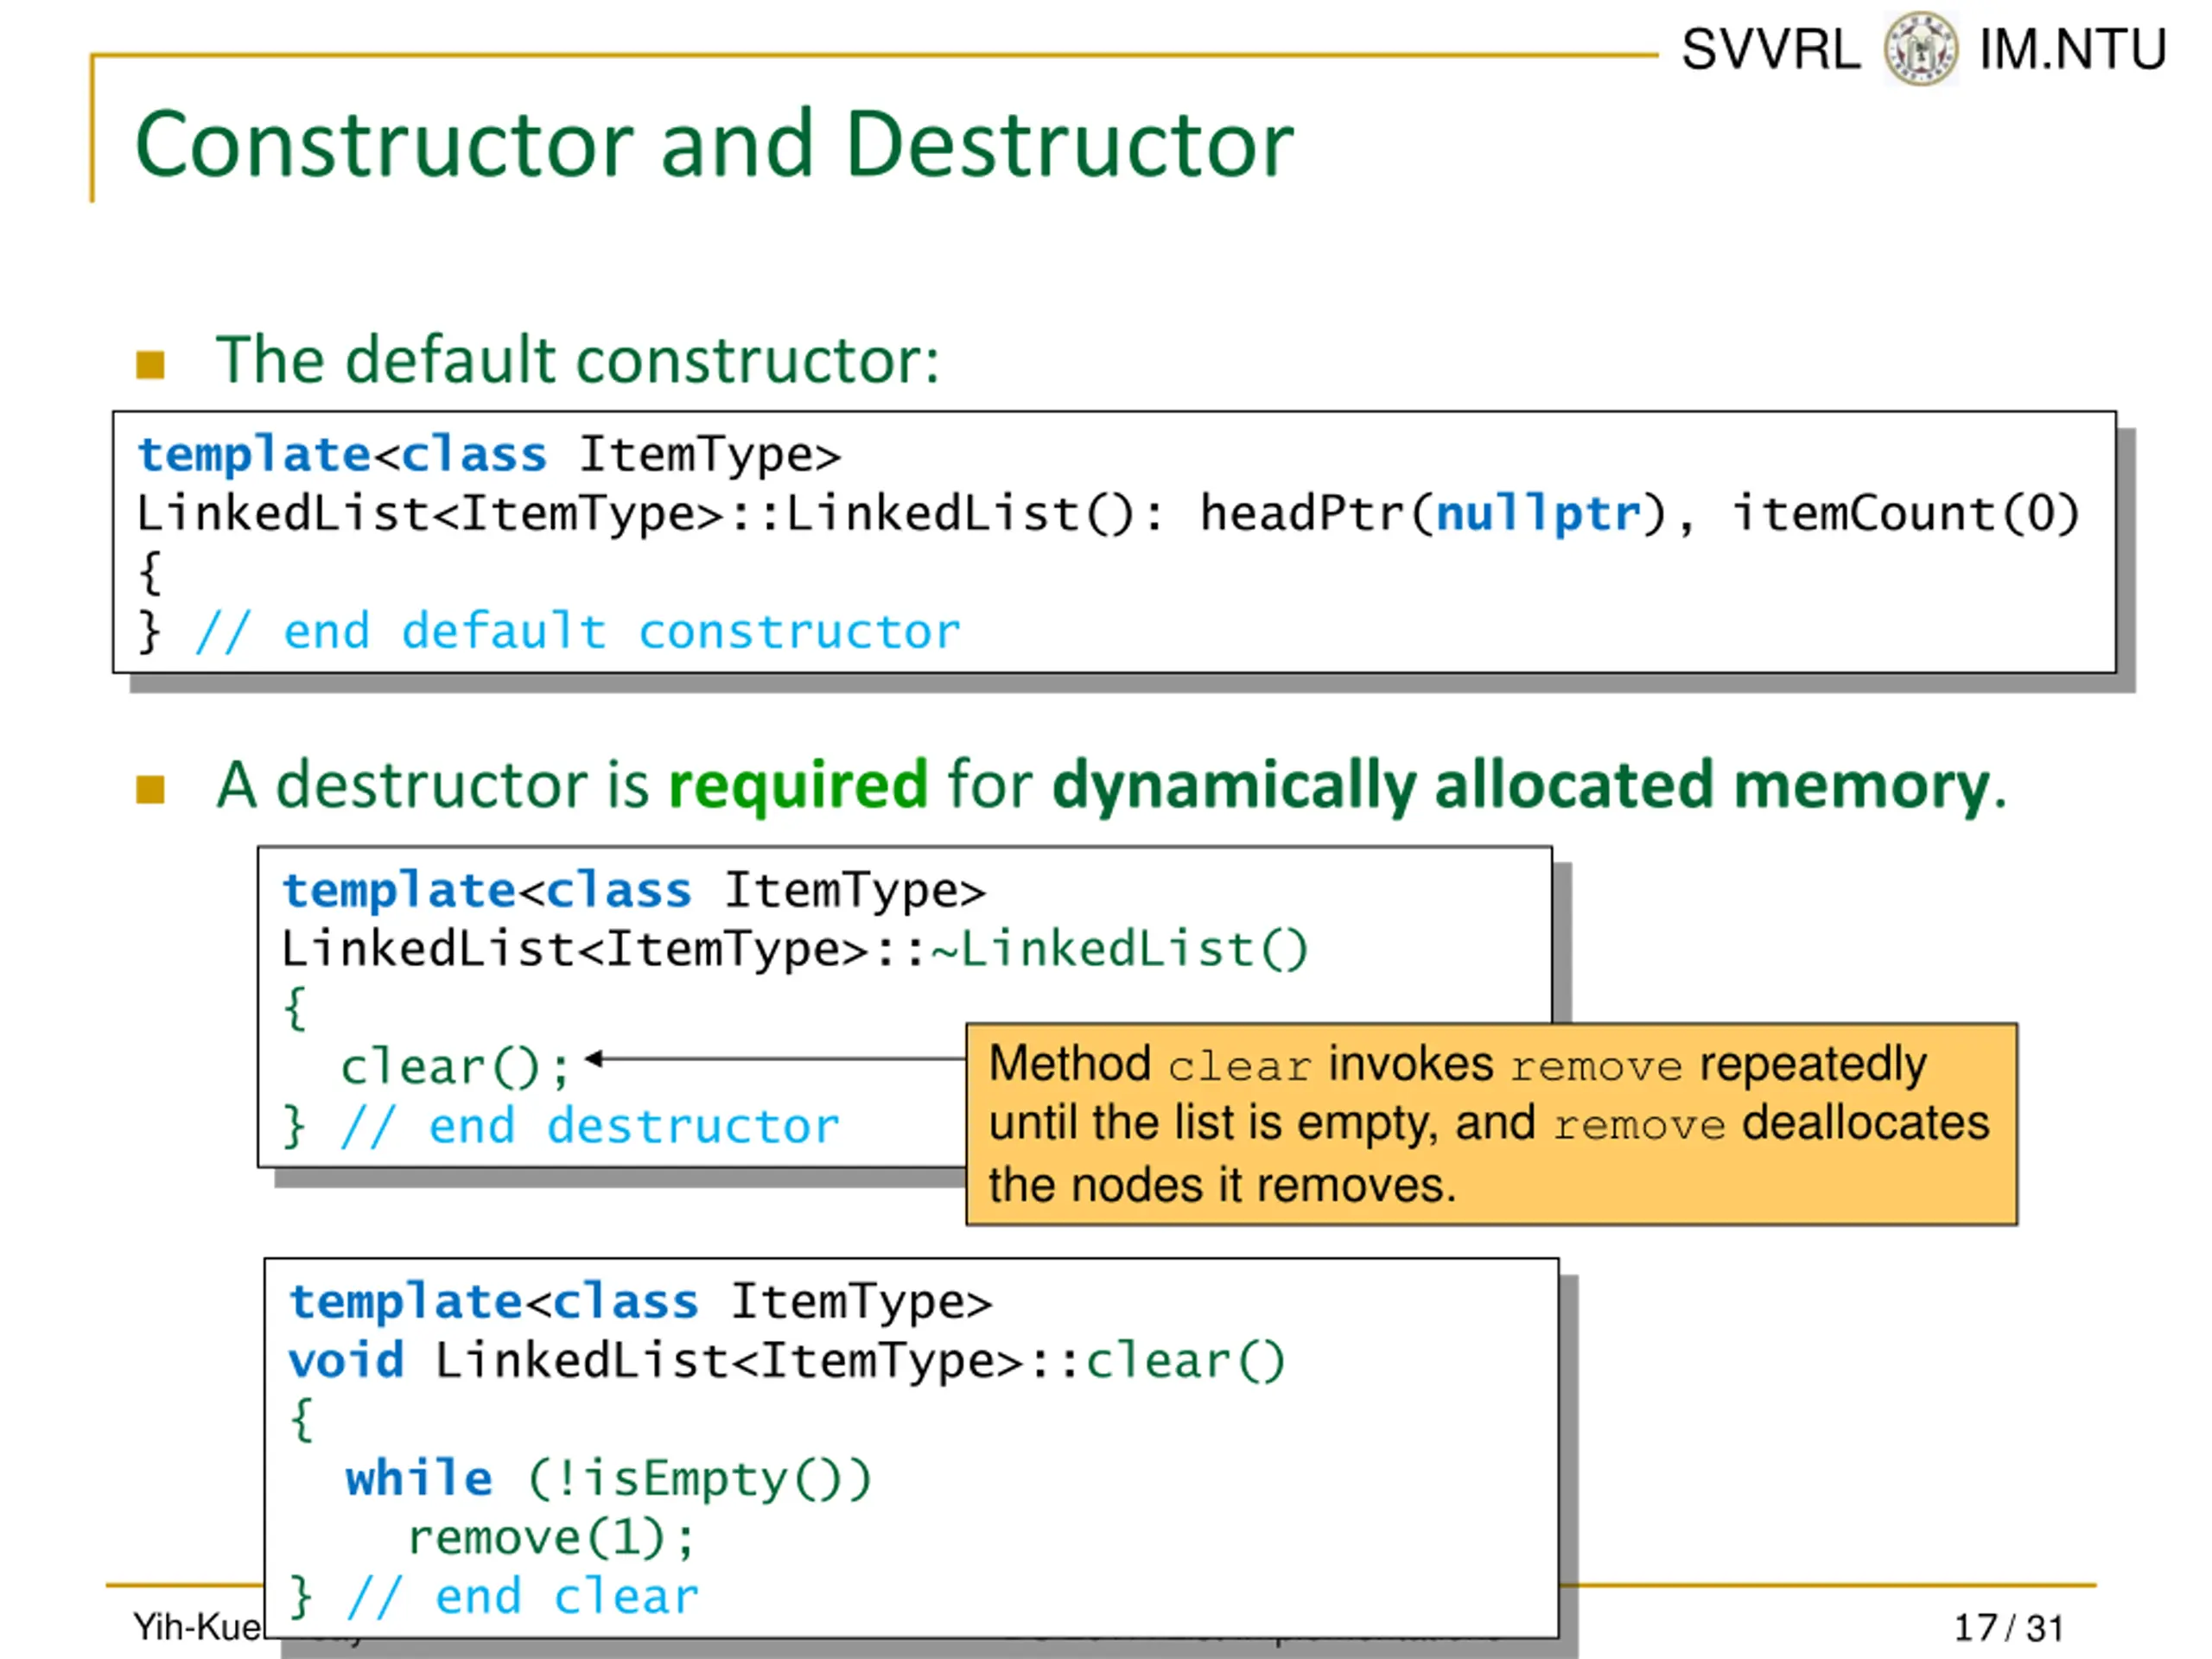Click the bold word required

(798, 784)
